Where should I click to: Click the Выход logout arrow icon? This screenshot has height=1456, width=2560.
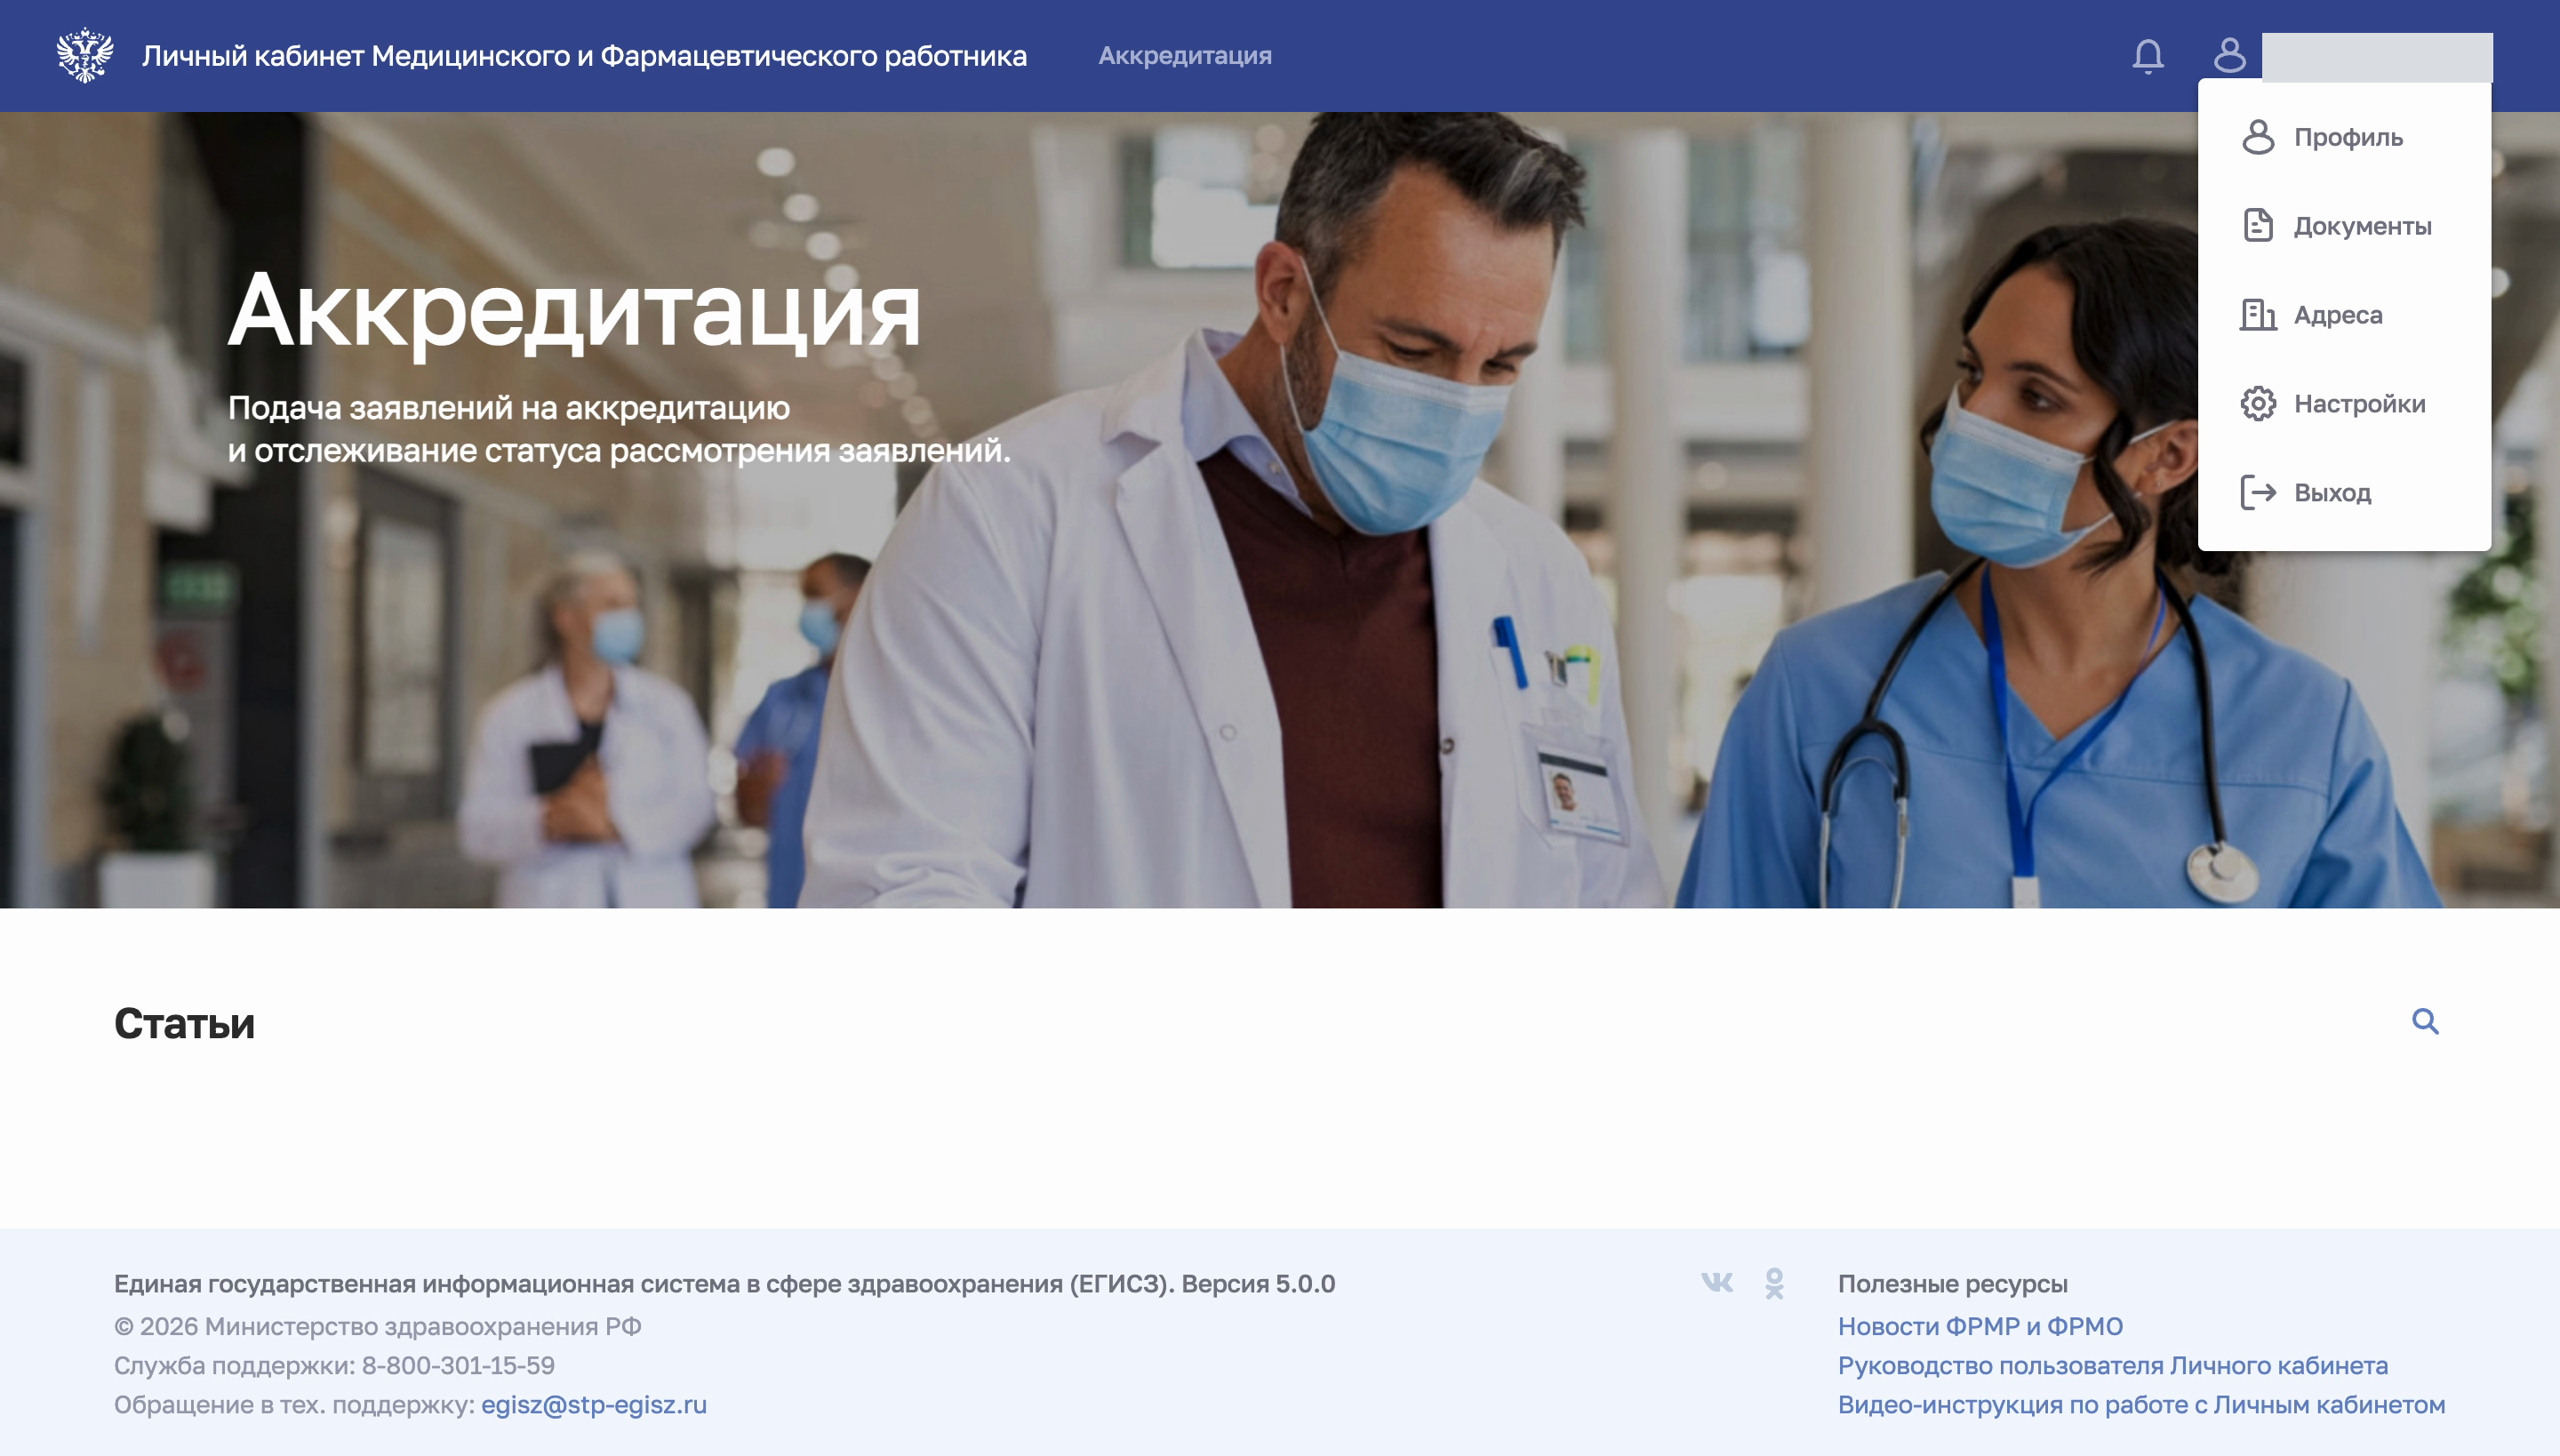click(x=2258, y=493)
